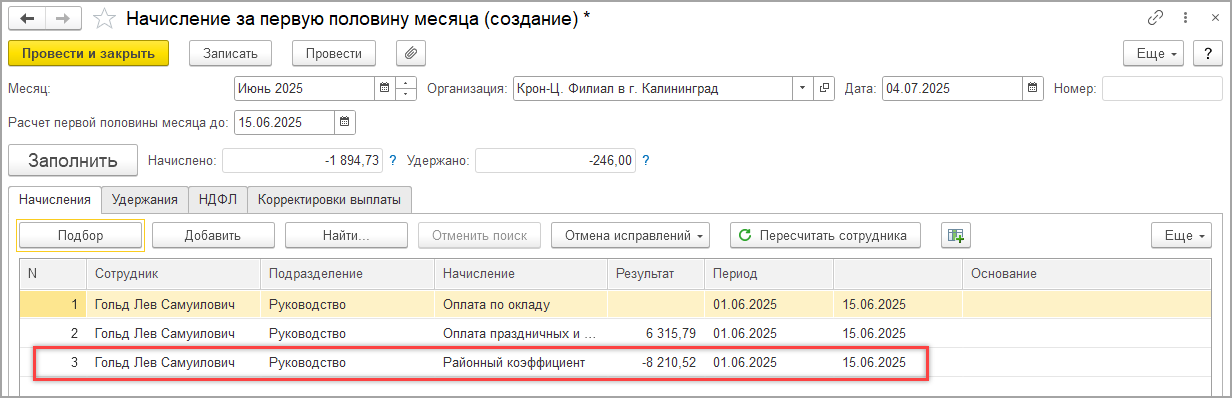Open top Еще menu
The width and height of the screenshot is (1232, 398).
pyautogui.click(x=1154, y=53)
